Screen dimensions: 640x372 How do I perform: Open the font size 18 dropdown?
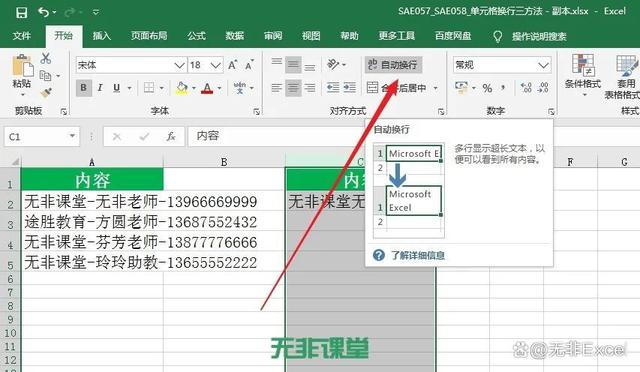(x=216, y=65)
